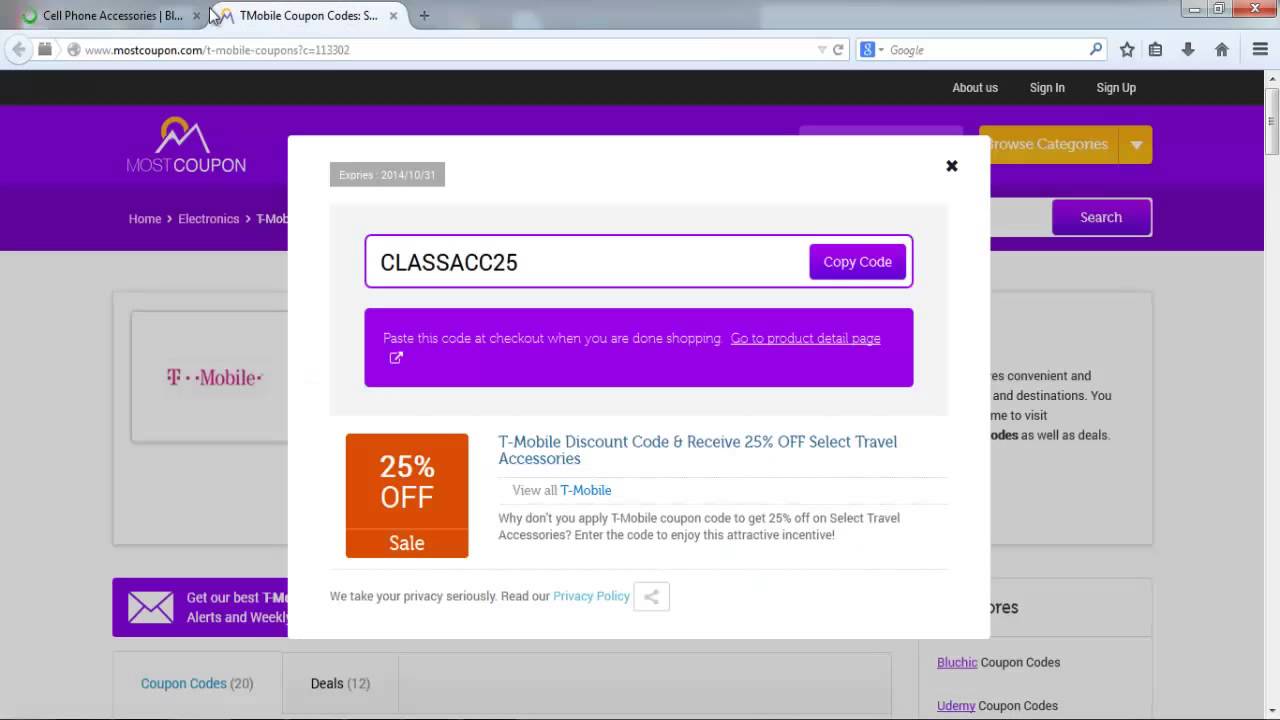
Task: Click the address bar URL
Action: 217,50
